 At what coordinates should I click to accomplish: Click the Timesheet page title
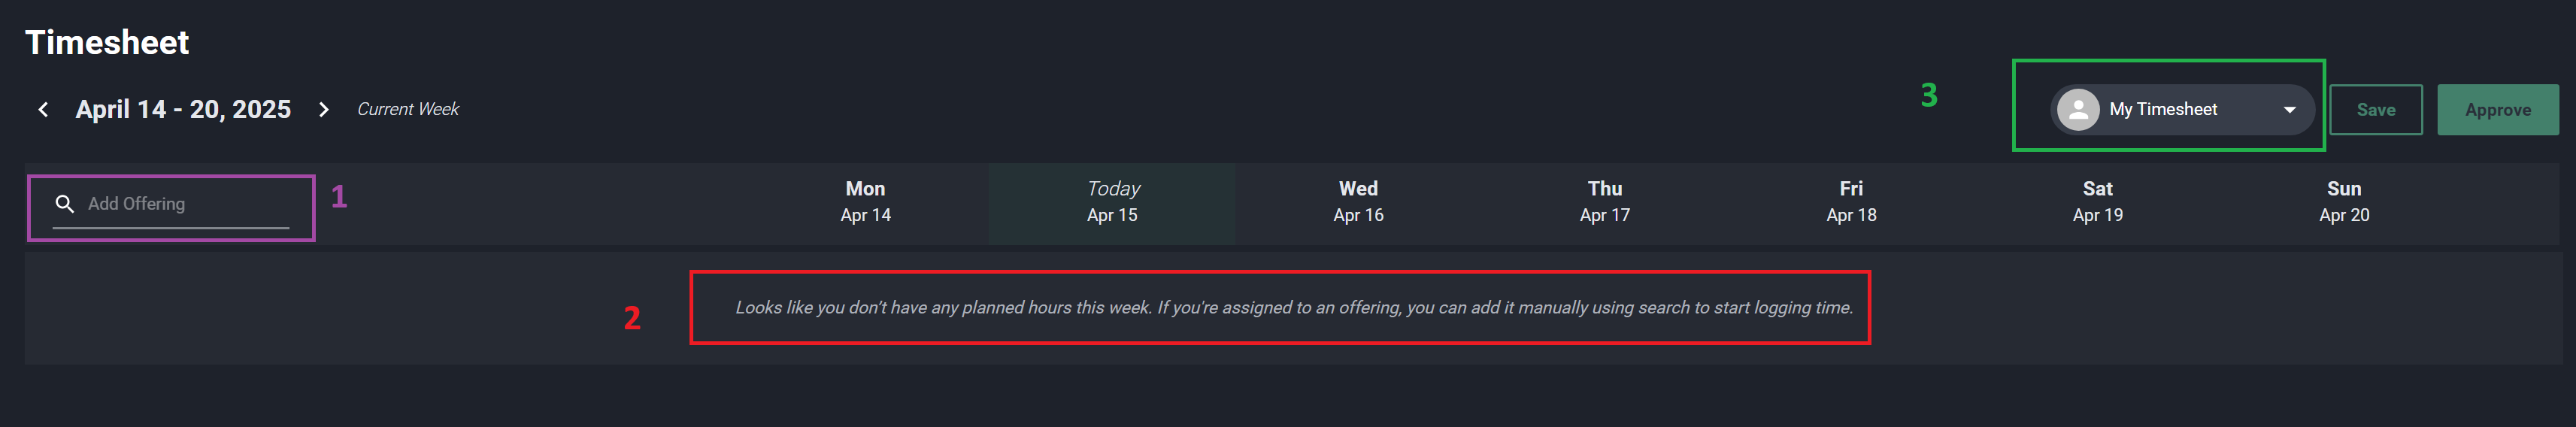pos(107,43)
